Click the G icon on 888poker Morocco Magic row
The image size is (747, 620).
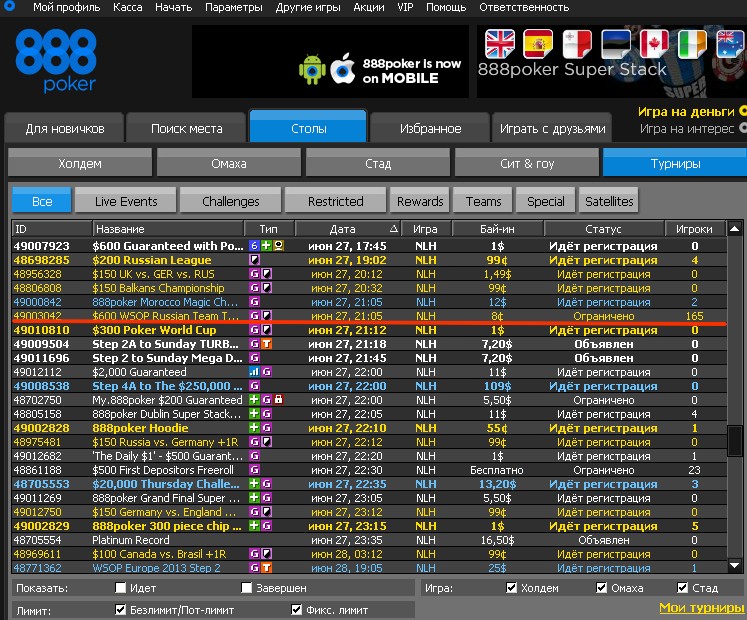click(x=254, y=302)
